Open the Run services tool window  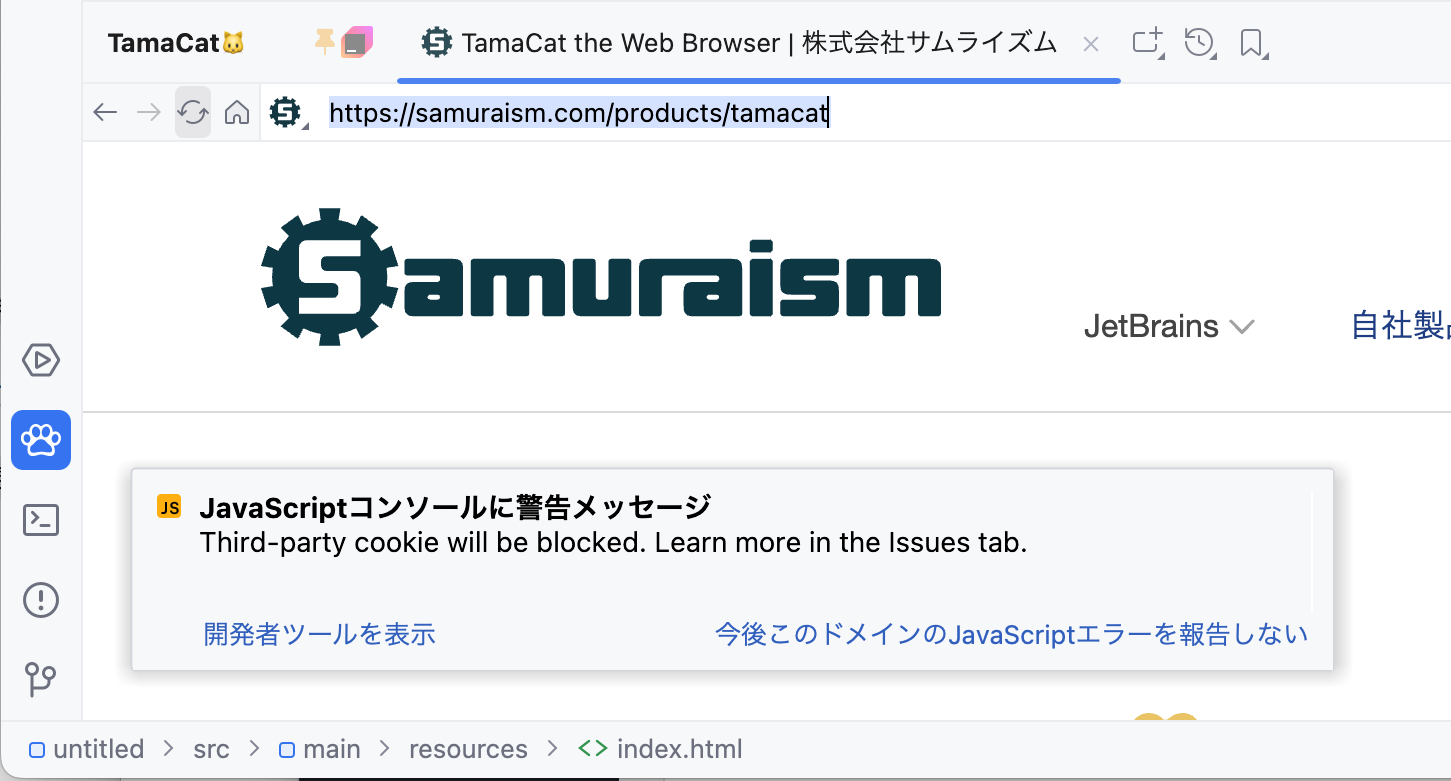(x=41, y=360)
